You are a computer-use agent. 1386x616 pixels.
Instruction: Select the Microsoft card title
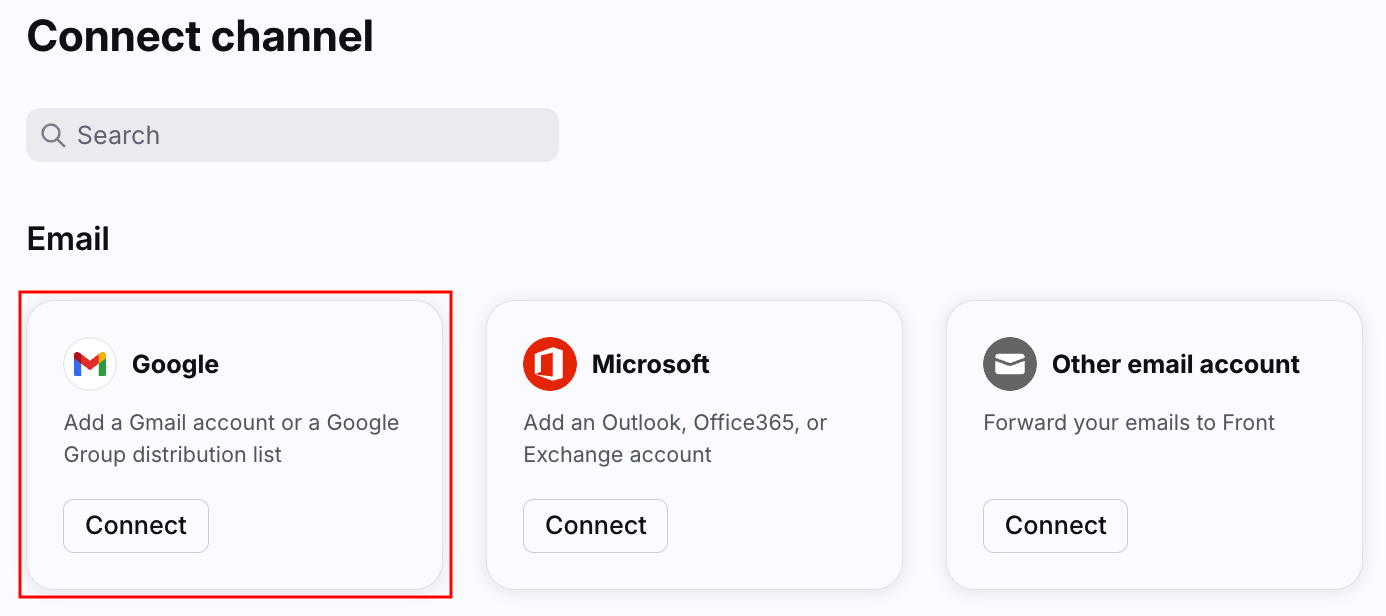coord(651,364)
